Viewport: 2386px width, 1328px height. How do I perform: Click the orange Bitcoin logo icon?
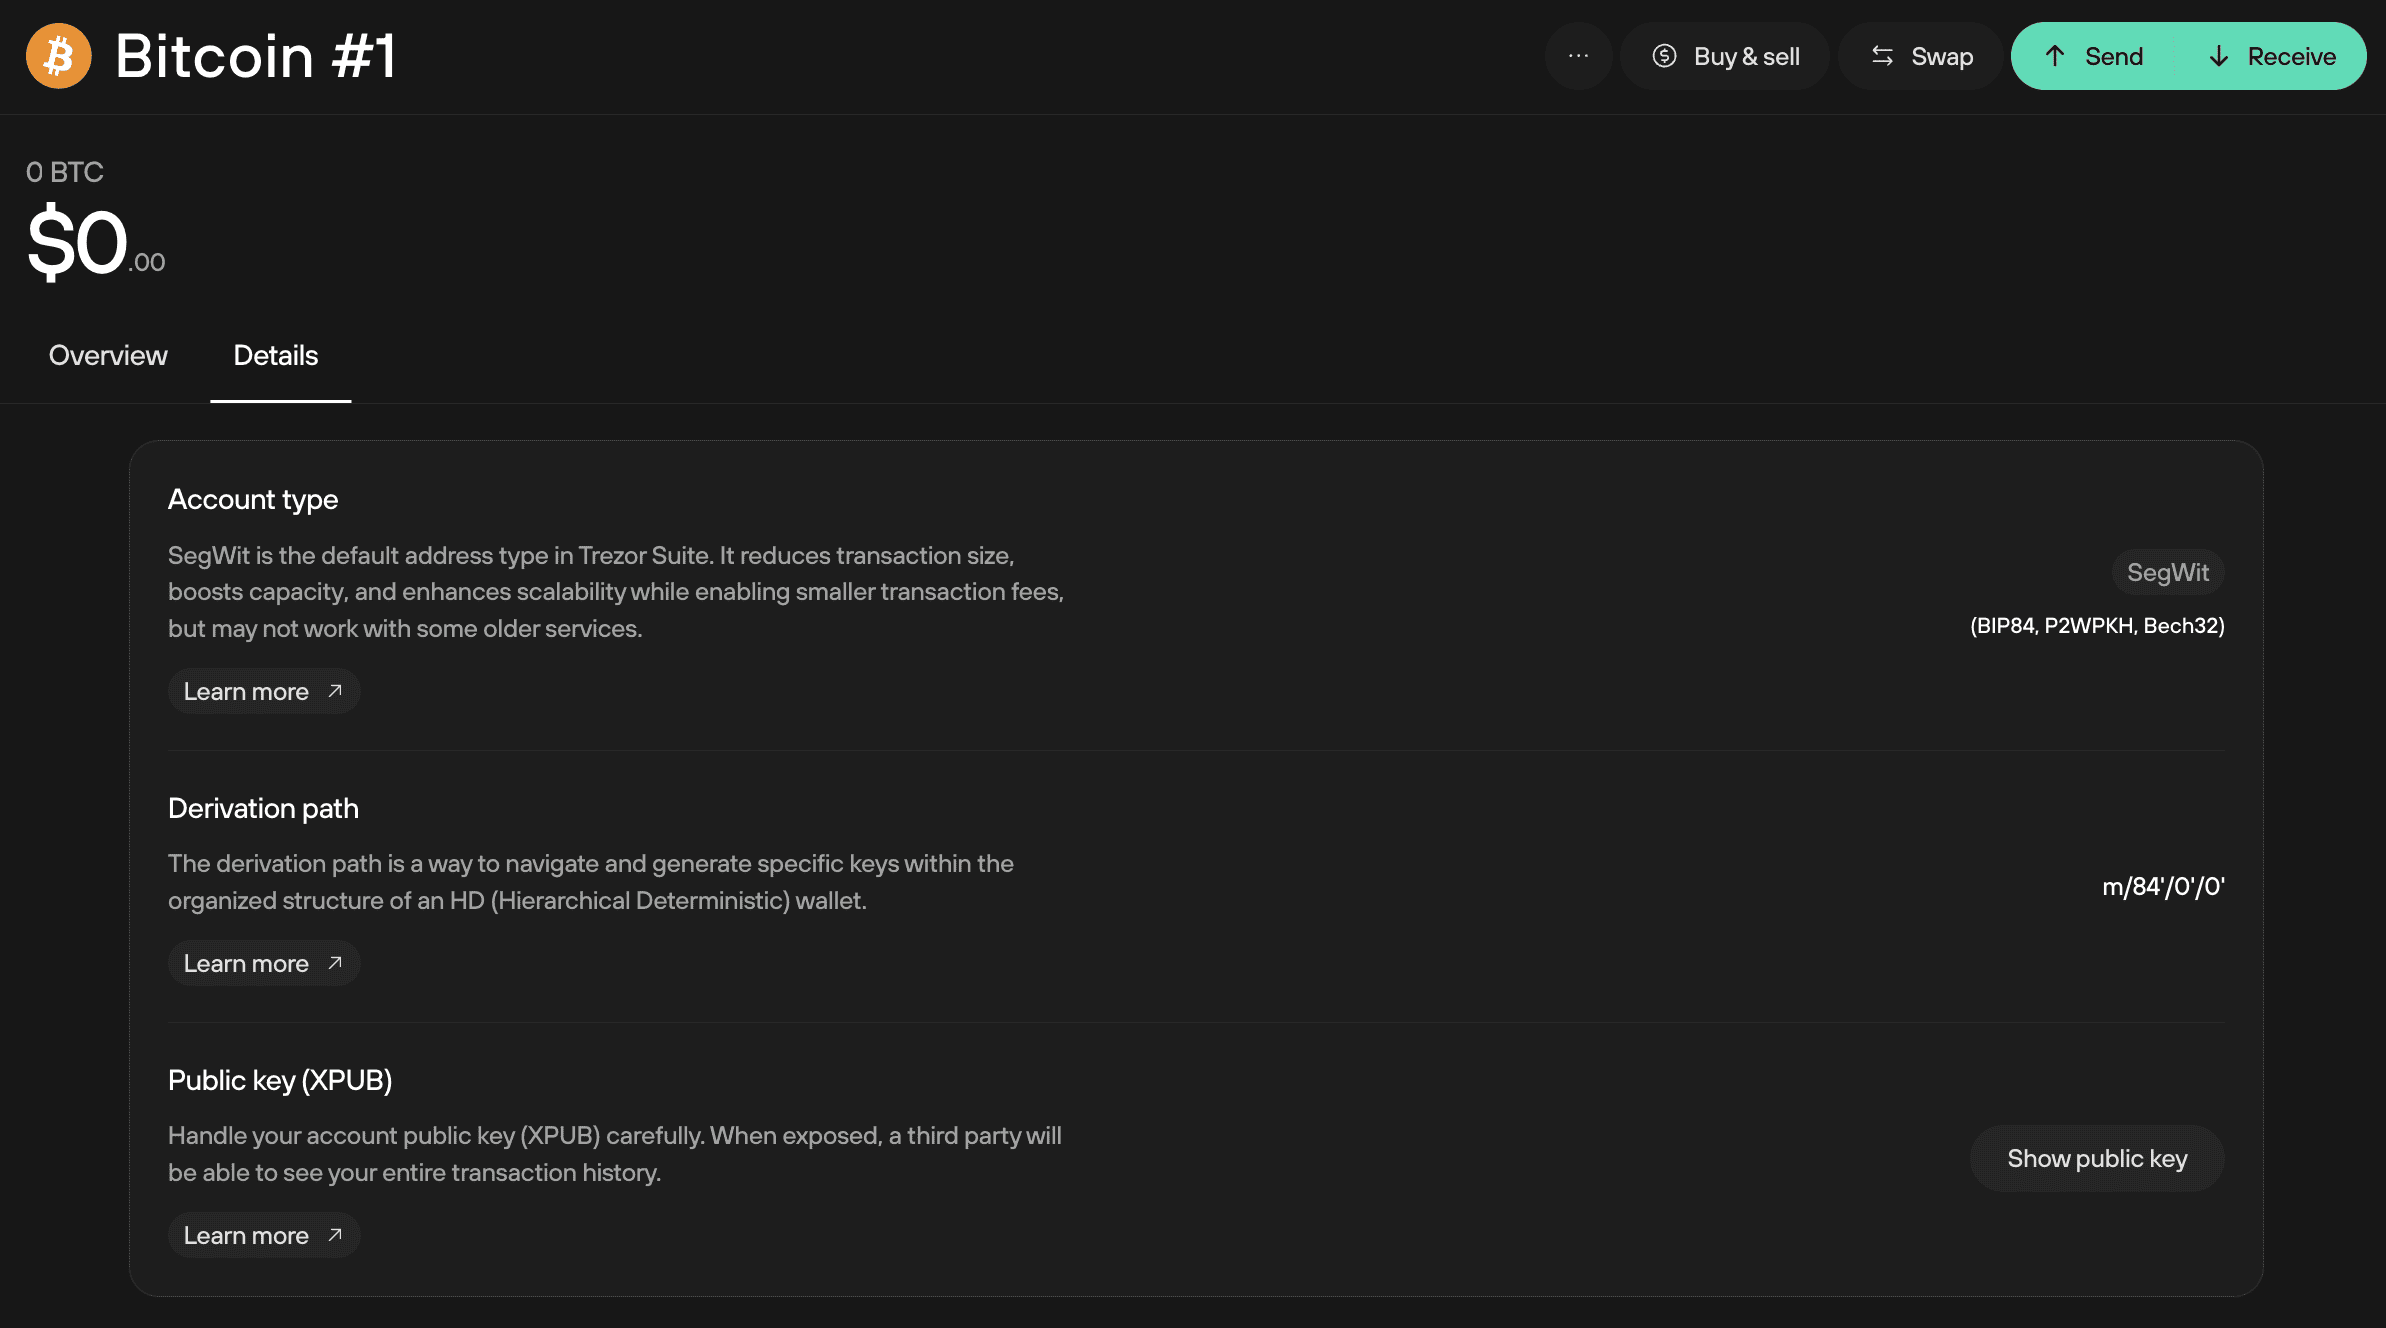(x=58, y=56)
